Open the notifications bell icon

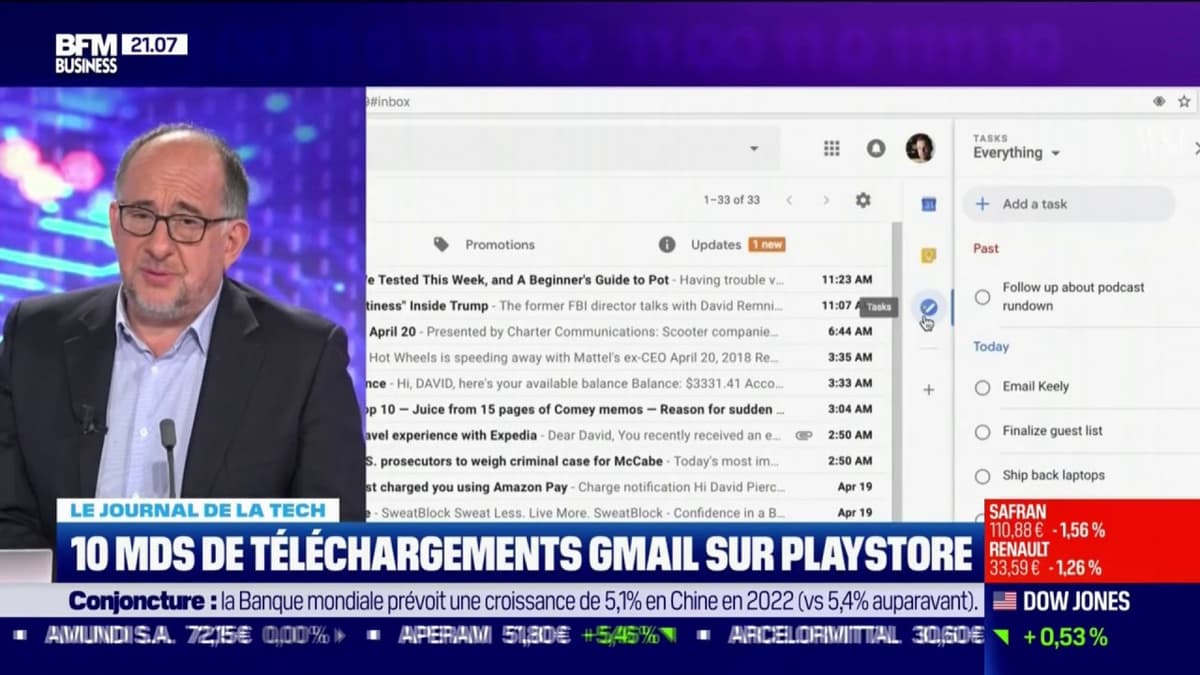(x=876, y=148)
